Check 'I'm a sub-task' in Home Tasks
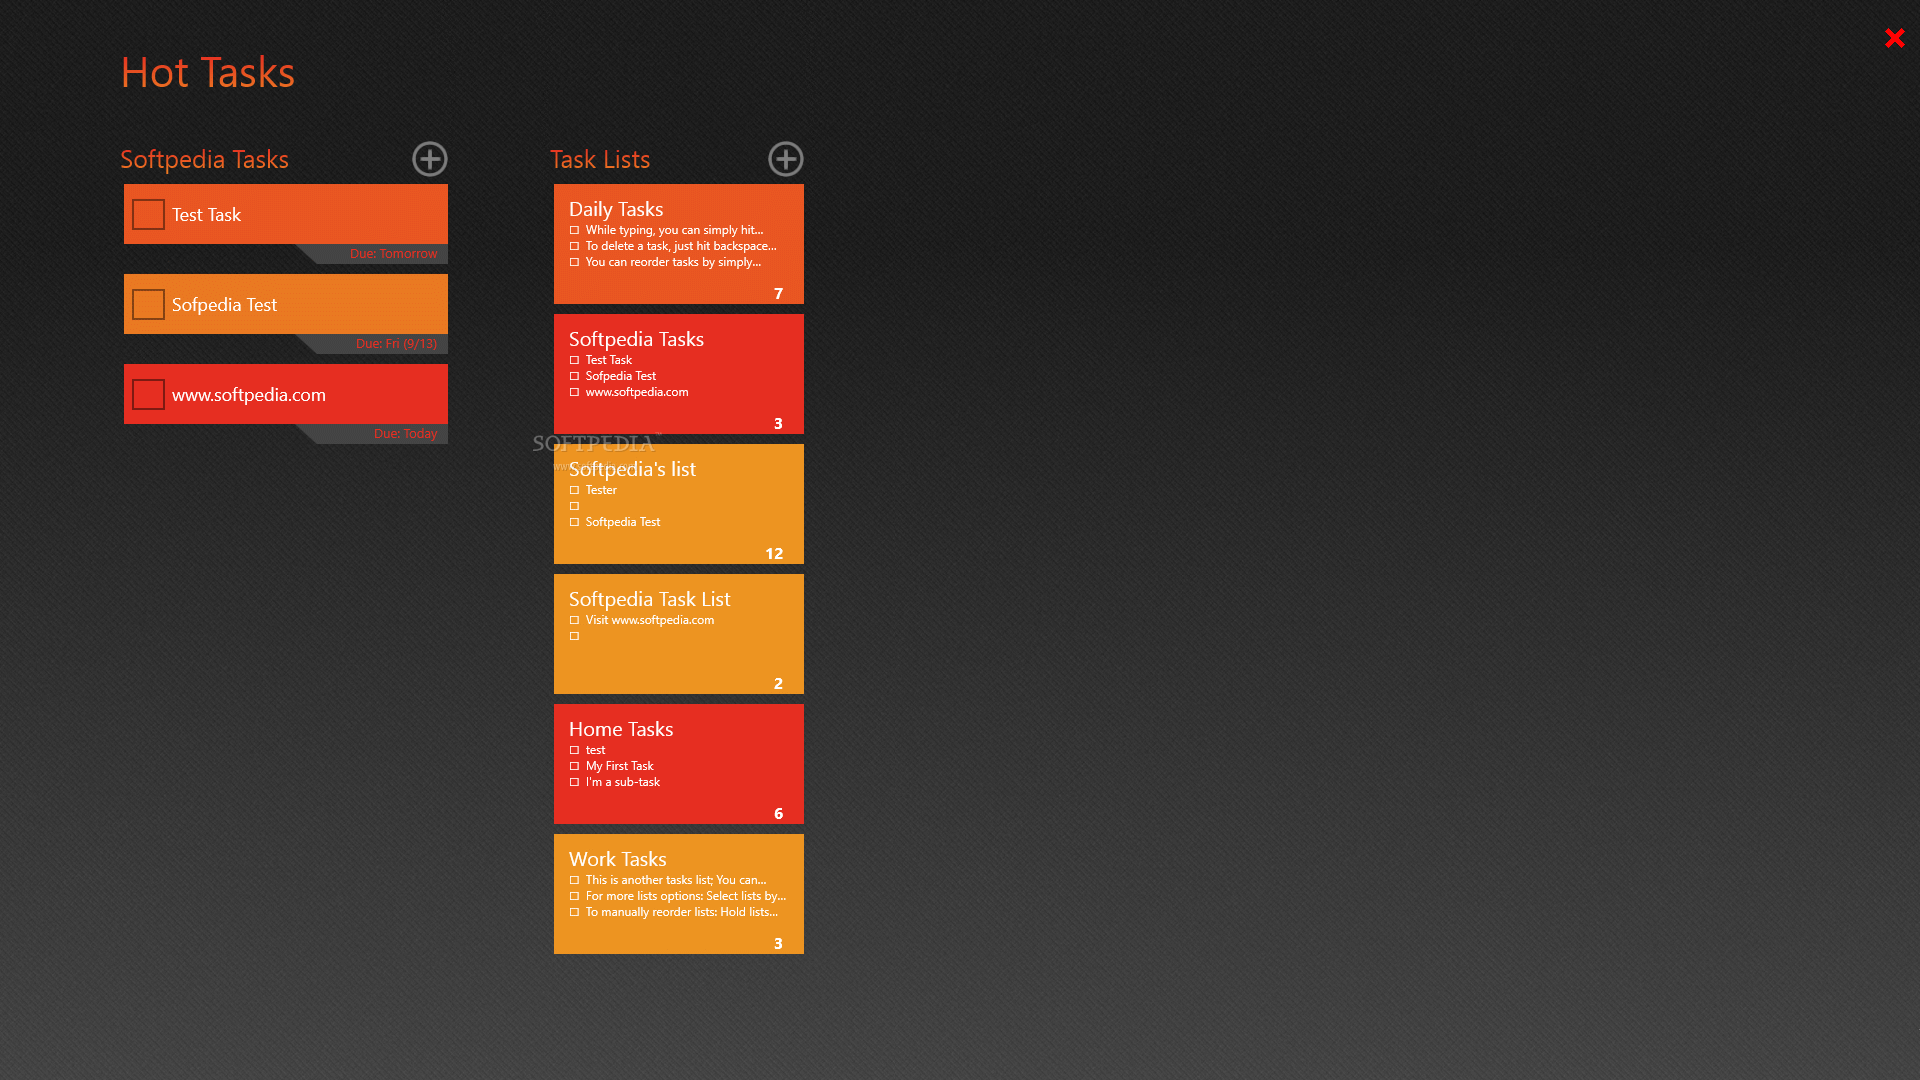 (x=575, y=782)
